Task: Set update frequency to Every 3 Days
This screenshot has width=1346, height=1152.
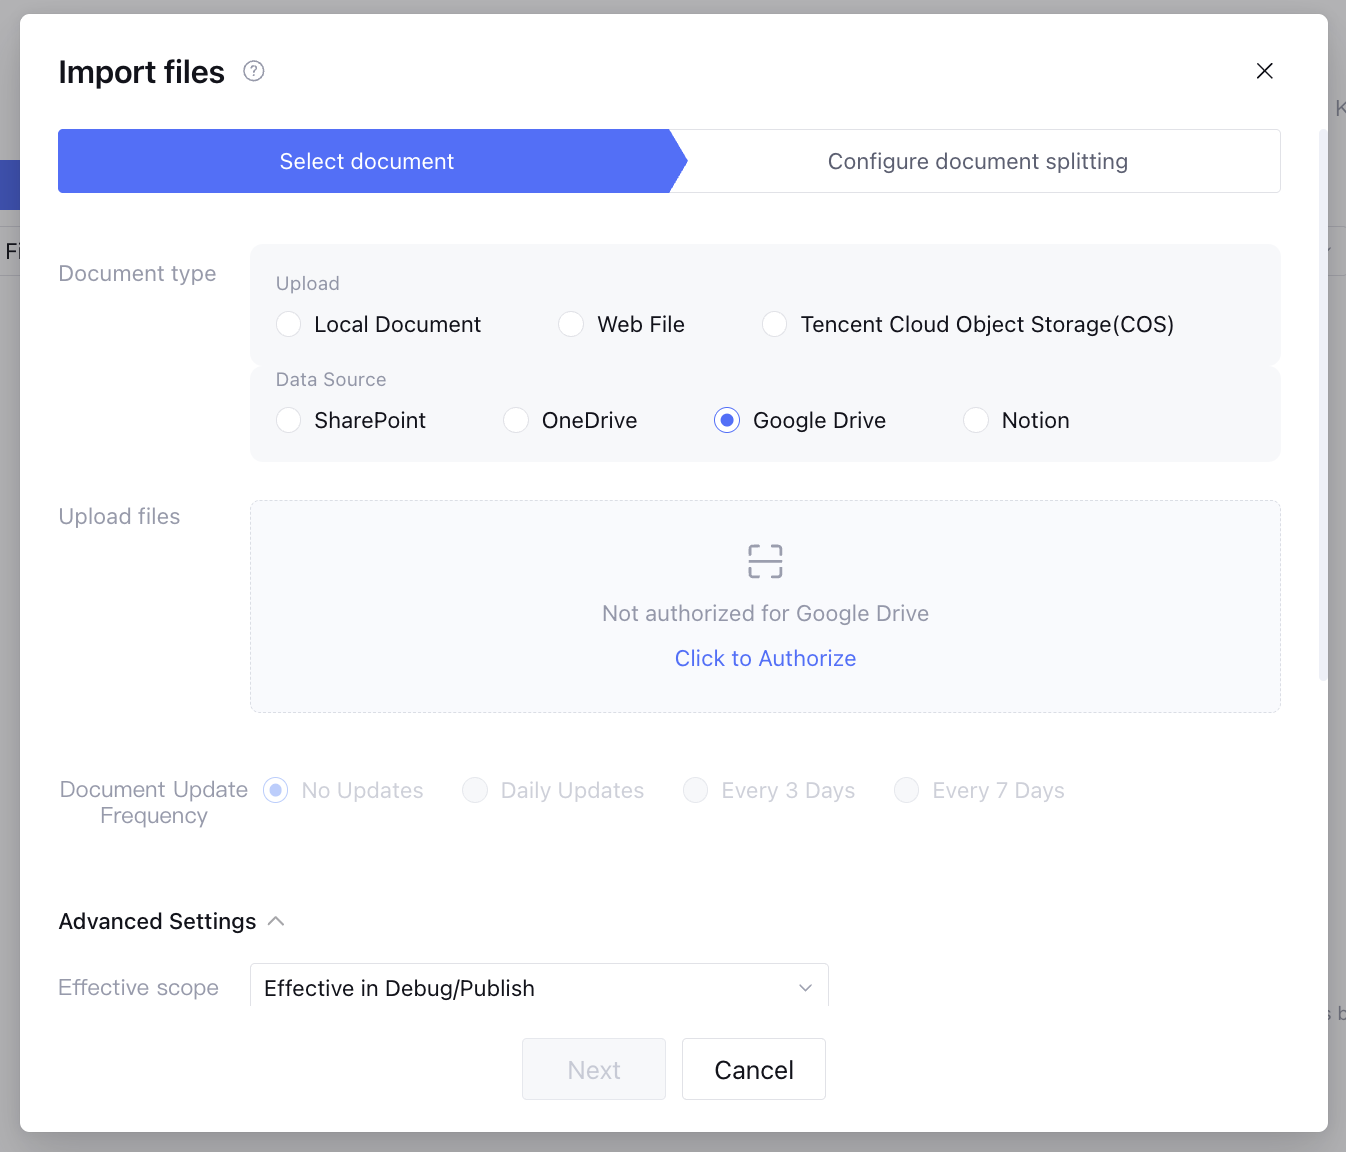Action: coord(696,790)
